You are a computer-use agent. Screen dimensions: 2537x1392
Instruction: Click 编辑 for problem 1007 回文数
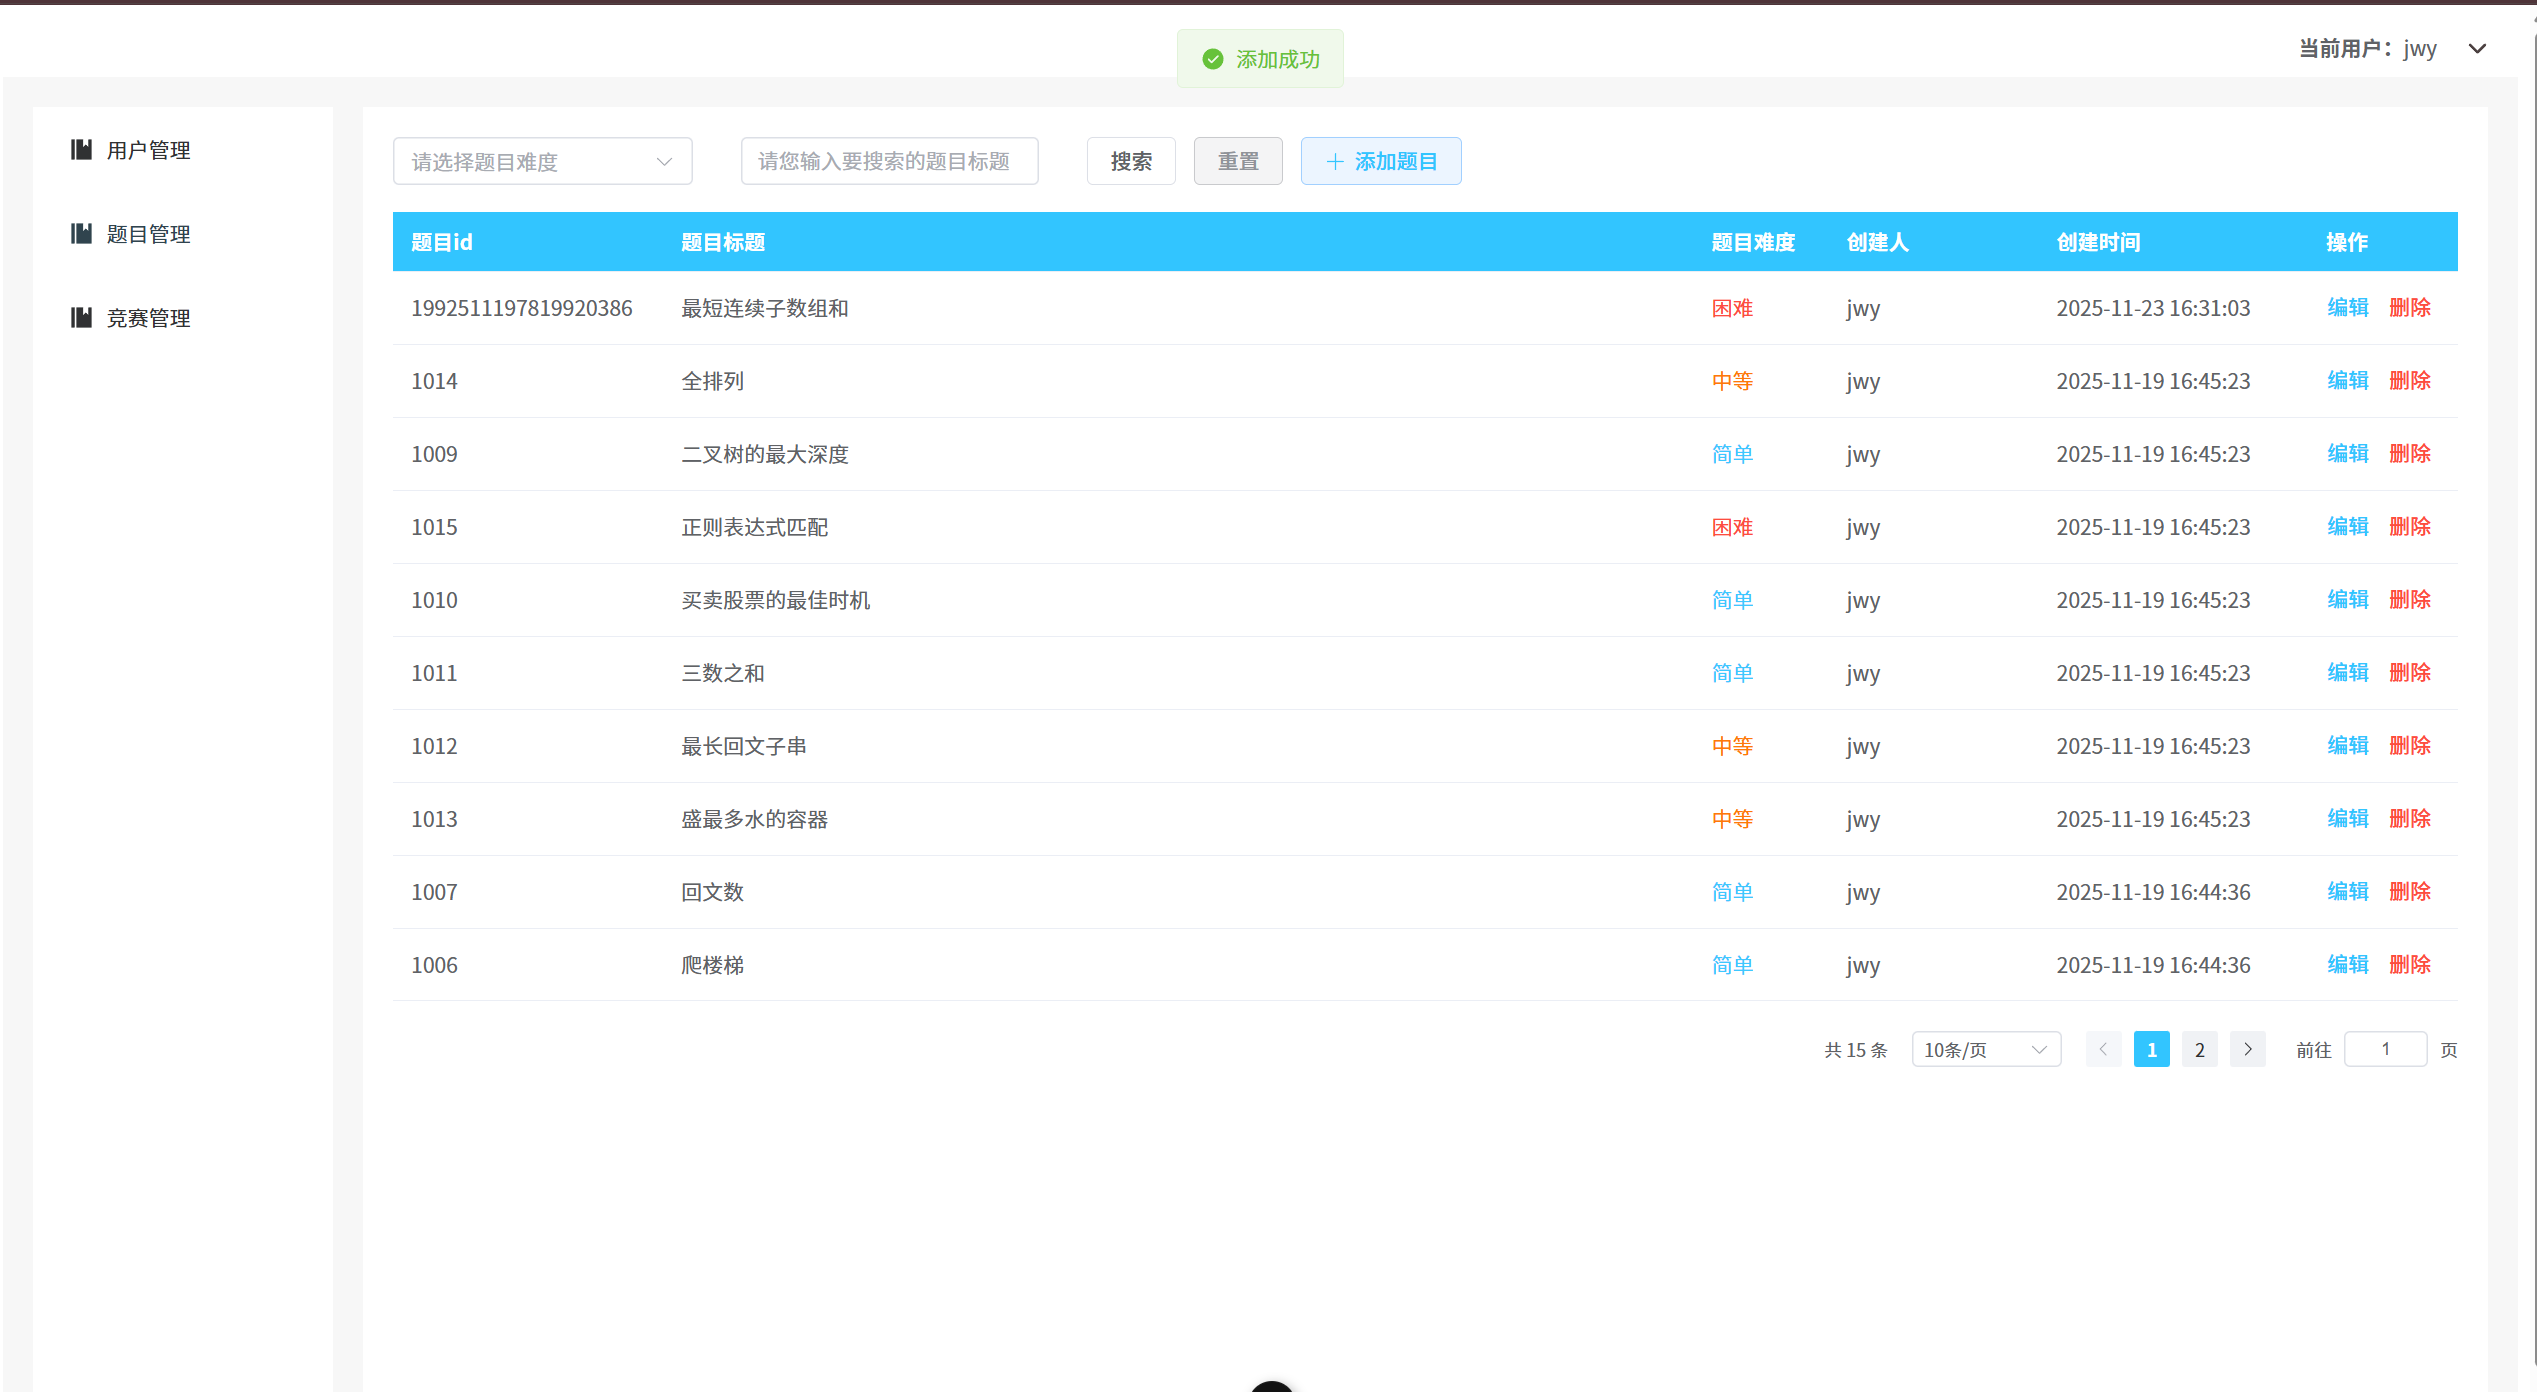[2347, 891]
